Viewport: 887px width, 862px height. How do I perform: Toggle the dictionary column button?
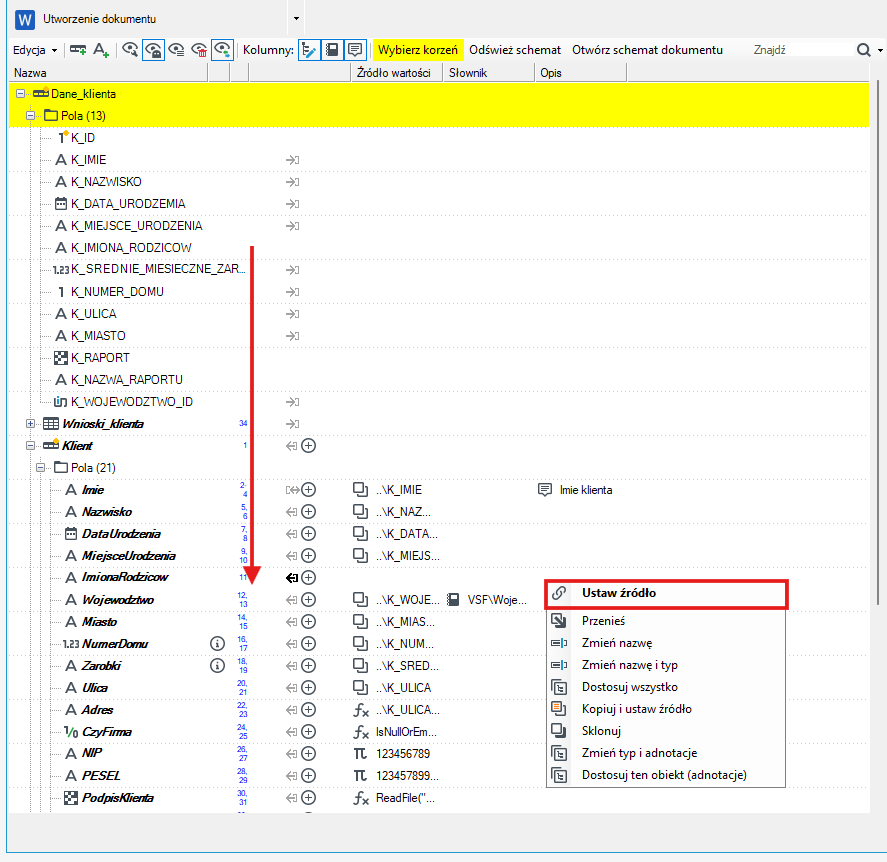tap(332, 50)
